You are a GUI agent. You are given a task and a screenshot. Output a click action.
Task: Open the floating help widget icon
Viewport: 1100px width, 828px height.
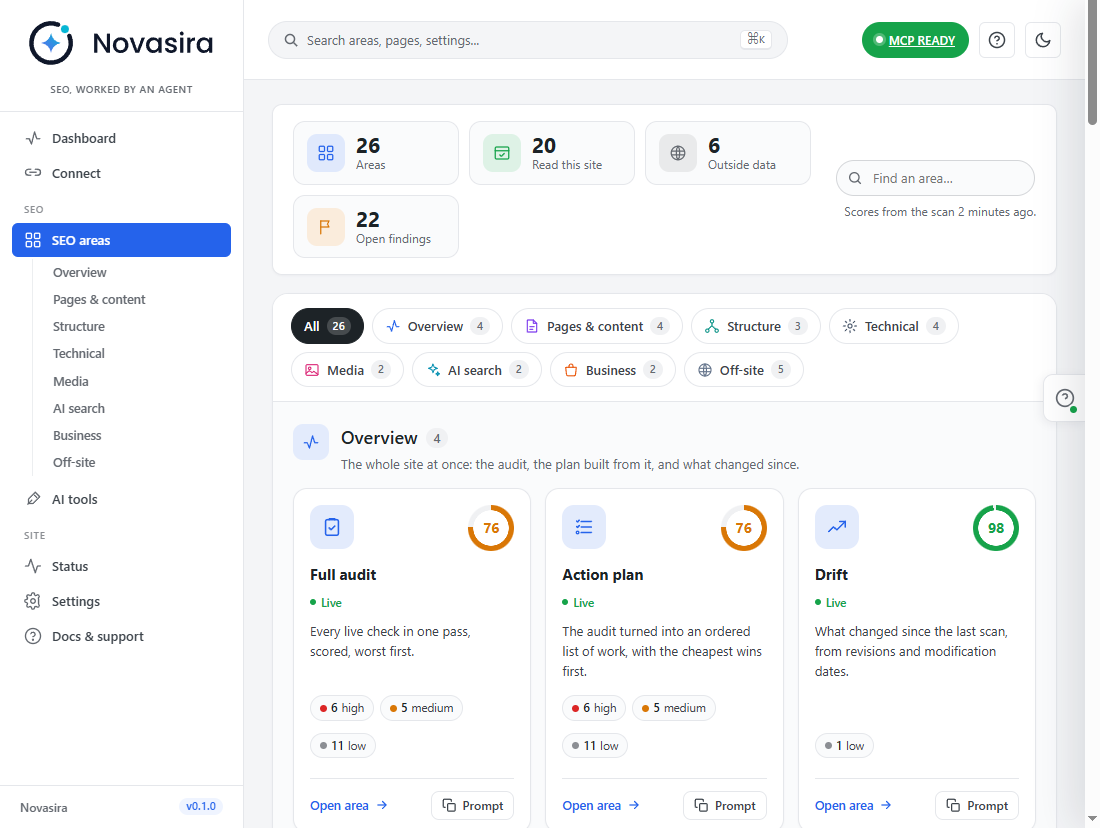[x=1065, y=399]
